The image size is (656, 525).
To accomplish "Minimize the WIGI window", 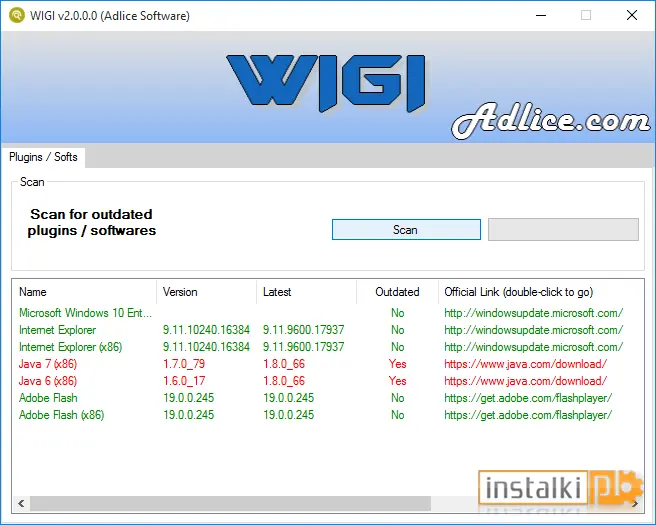I will tap(541, 15).
